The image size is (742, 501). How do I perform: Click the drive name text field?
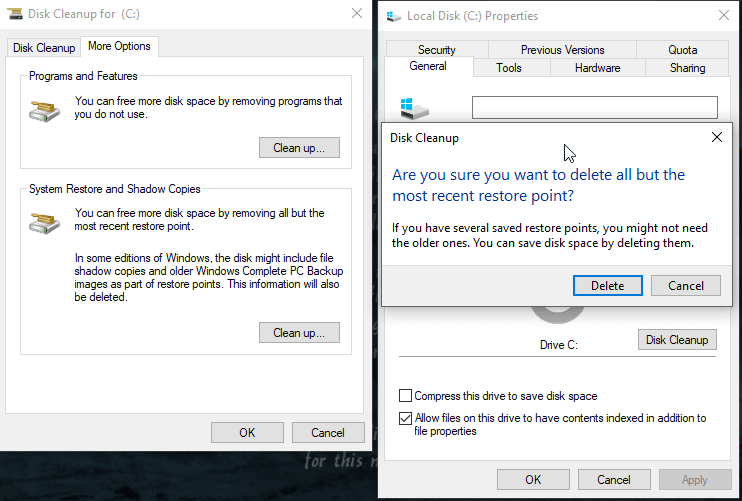tap(594, 107)
